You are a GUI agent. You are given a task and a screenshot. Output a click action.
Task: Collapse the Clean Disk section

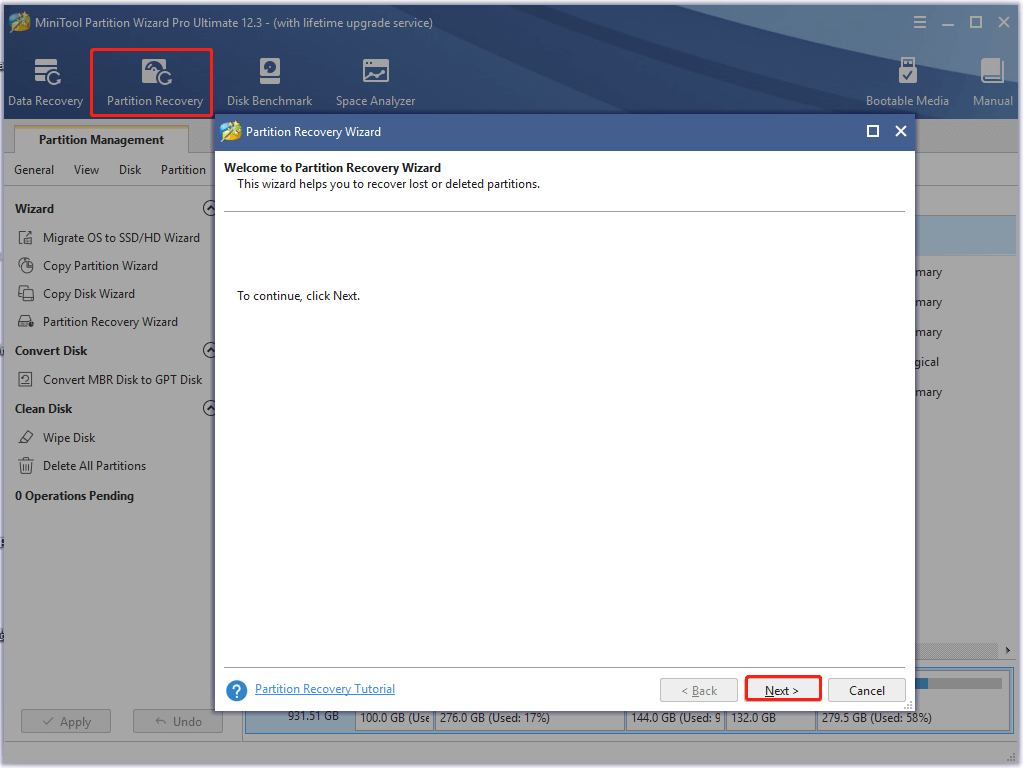click(x=209, y=409)
